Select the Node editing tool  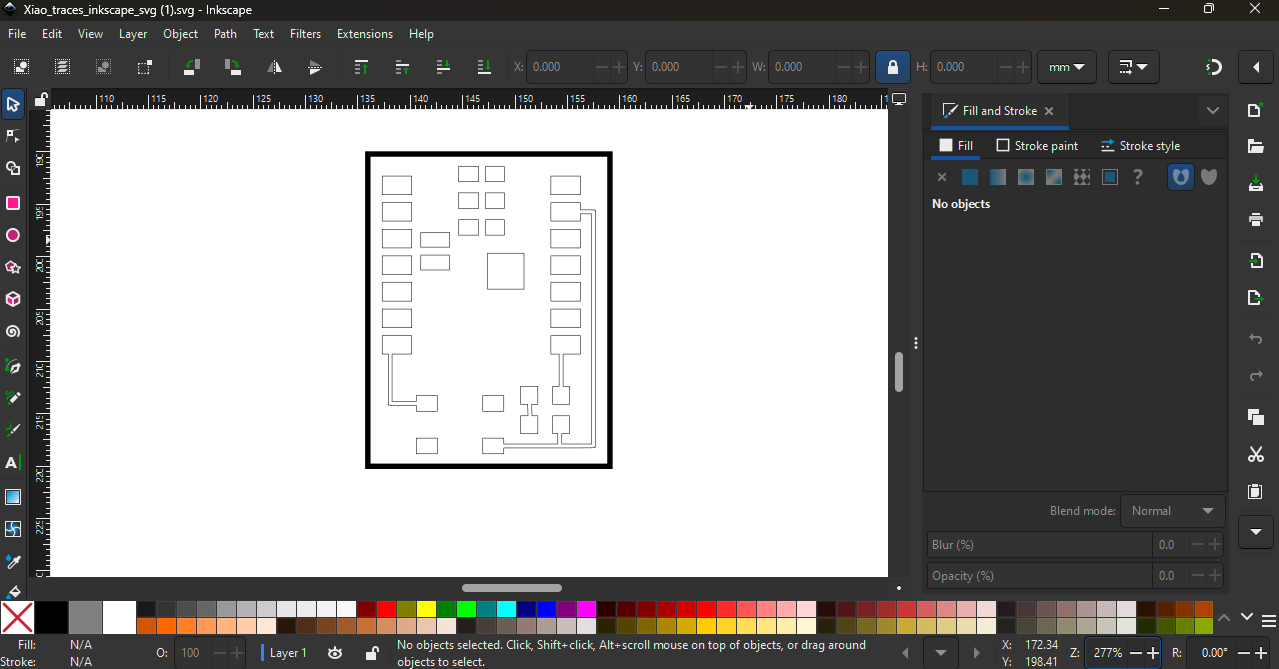click(13, 136)
